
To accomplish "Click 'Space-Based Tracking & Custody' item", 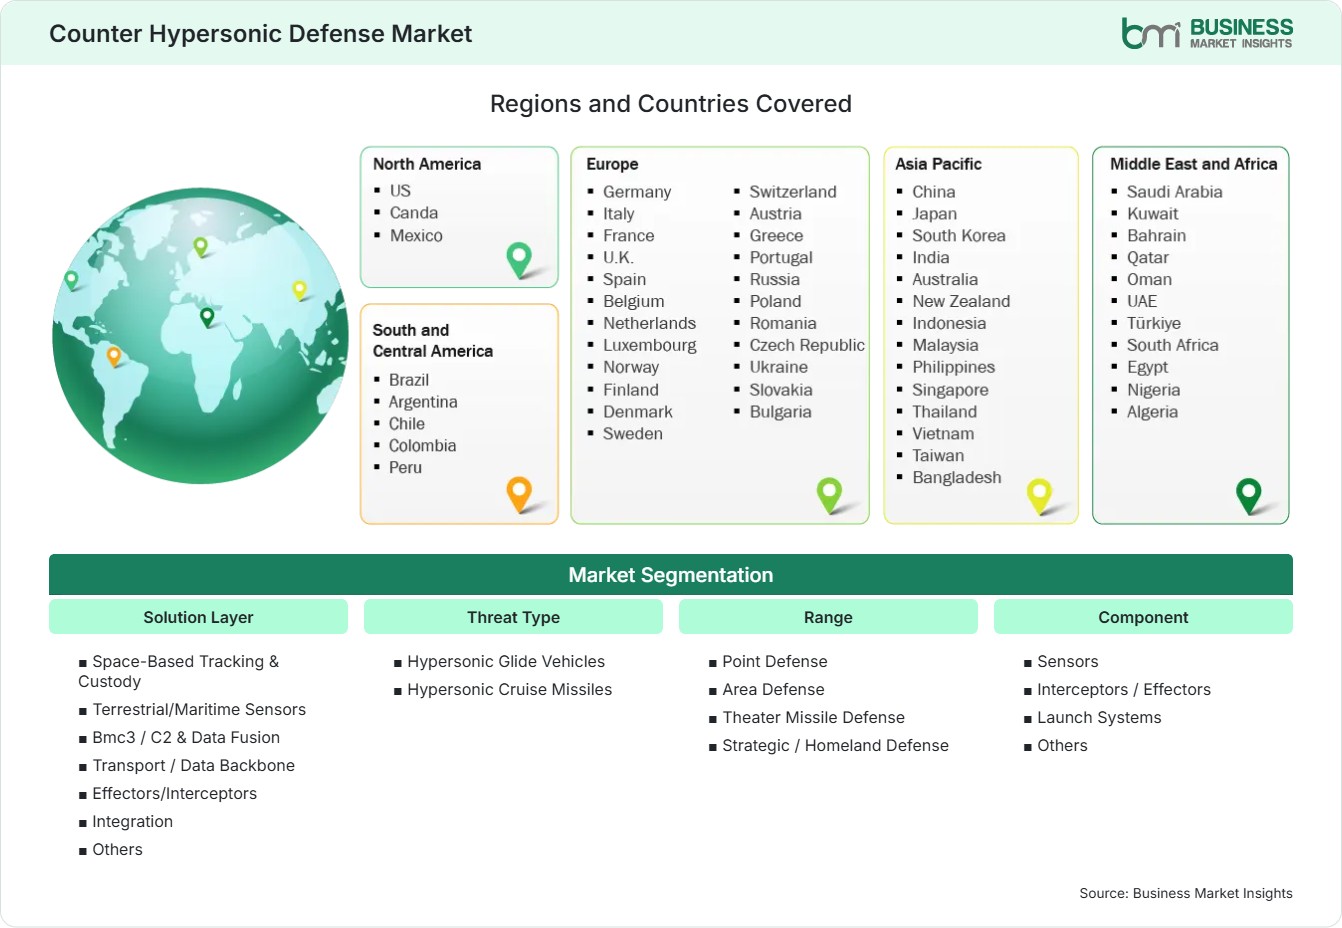I will click(x=179, y=672).
